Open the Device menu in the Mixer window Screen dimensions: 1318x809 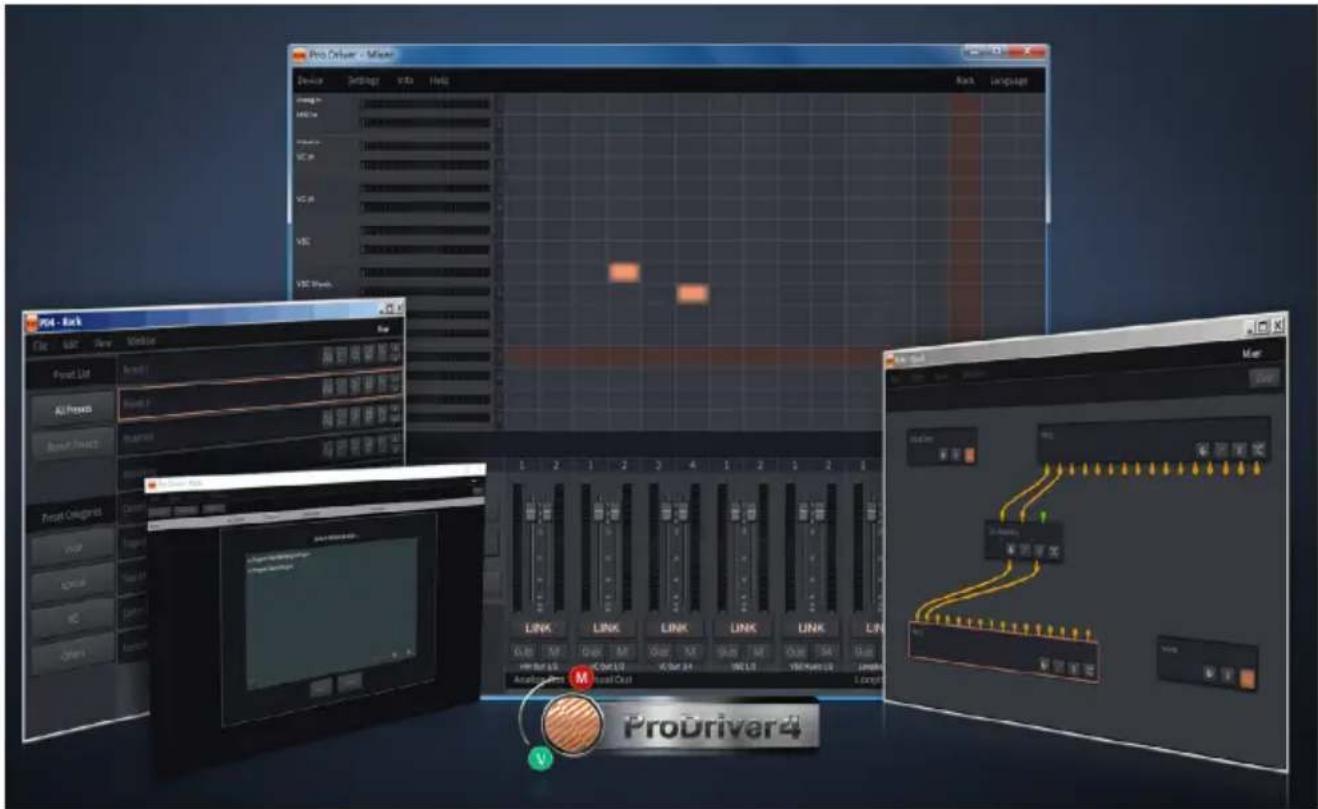[309, 80]
